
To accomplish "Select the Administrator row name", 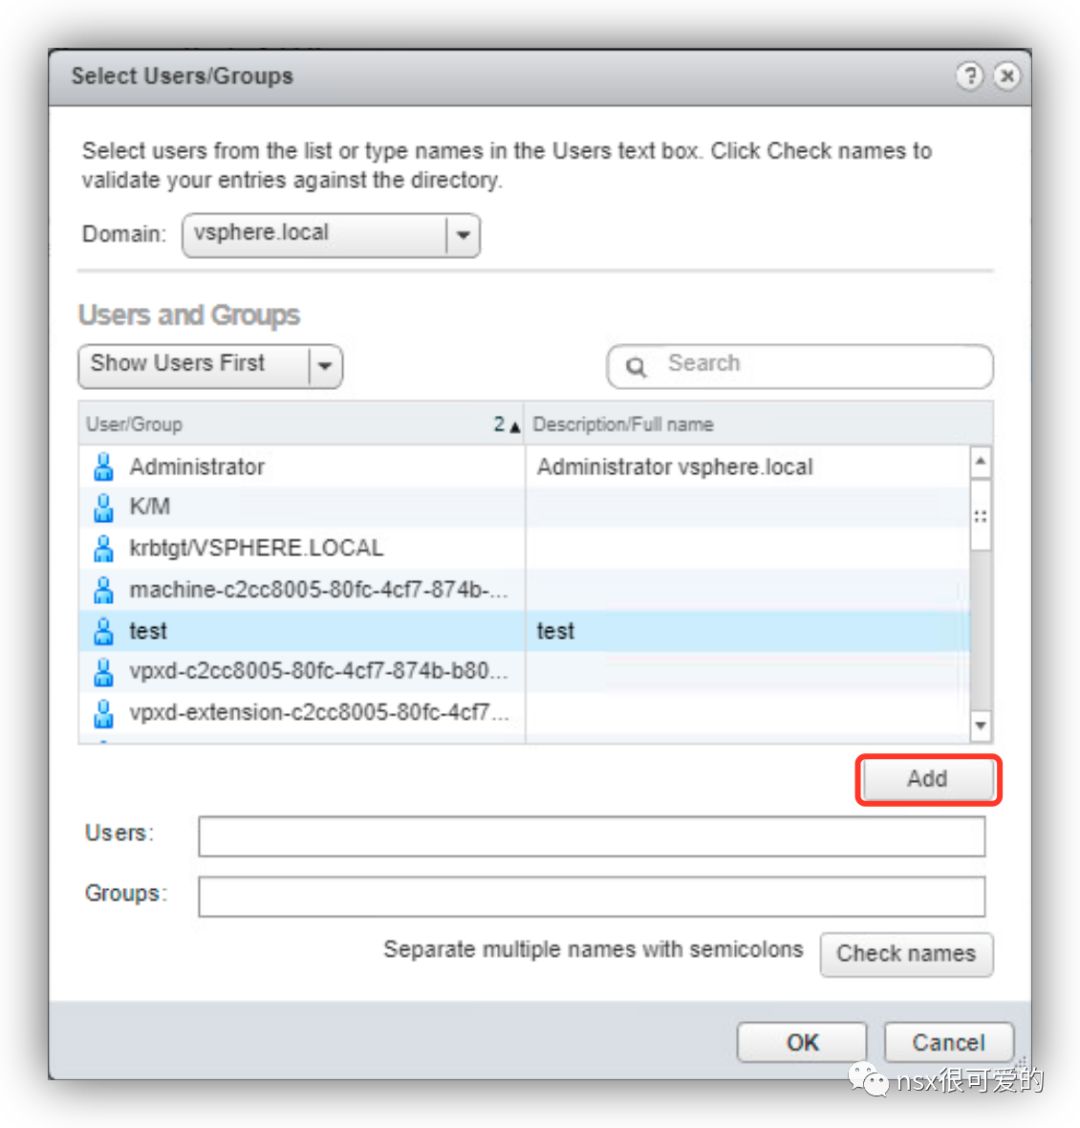I will 197,467.
